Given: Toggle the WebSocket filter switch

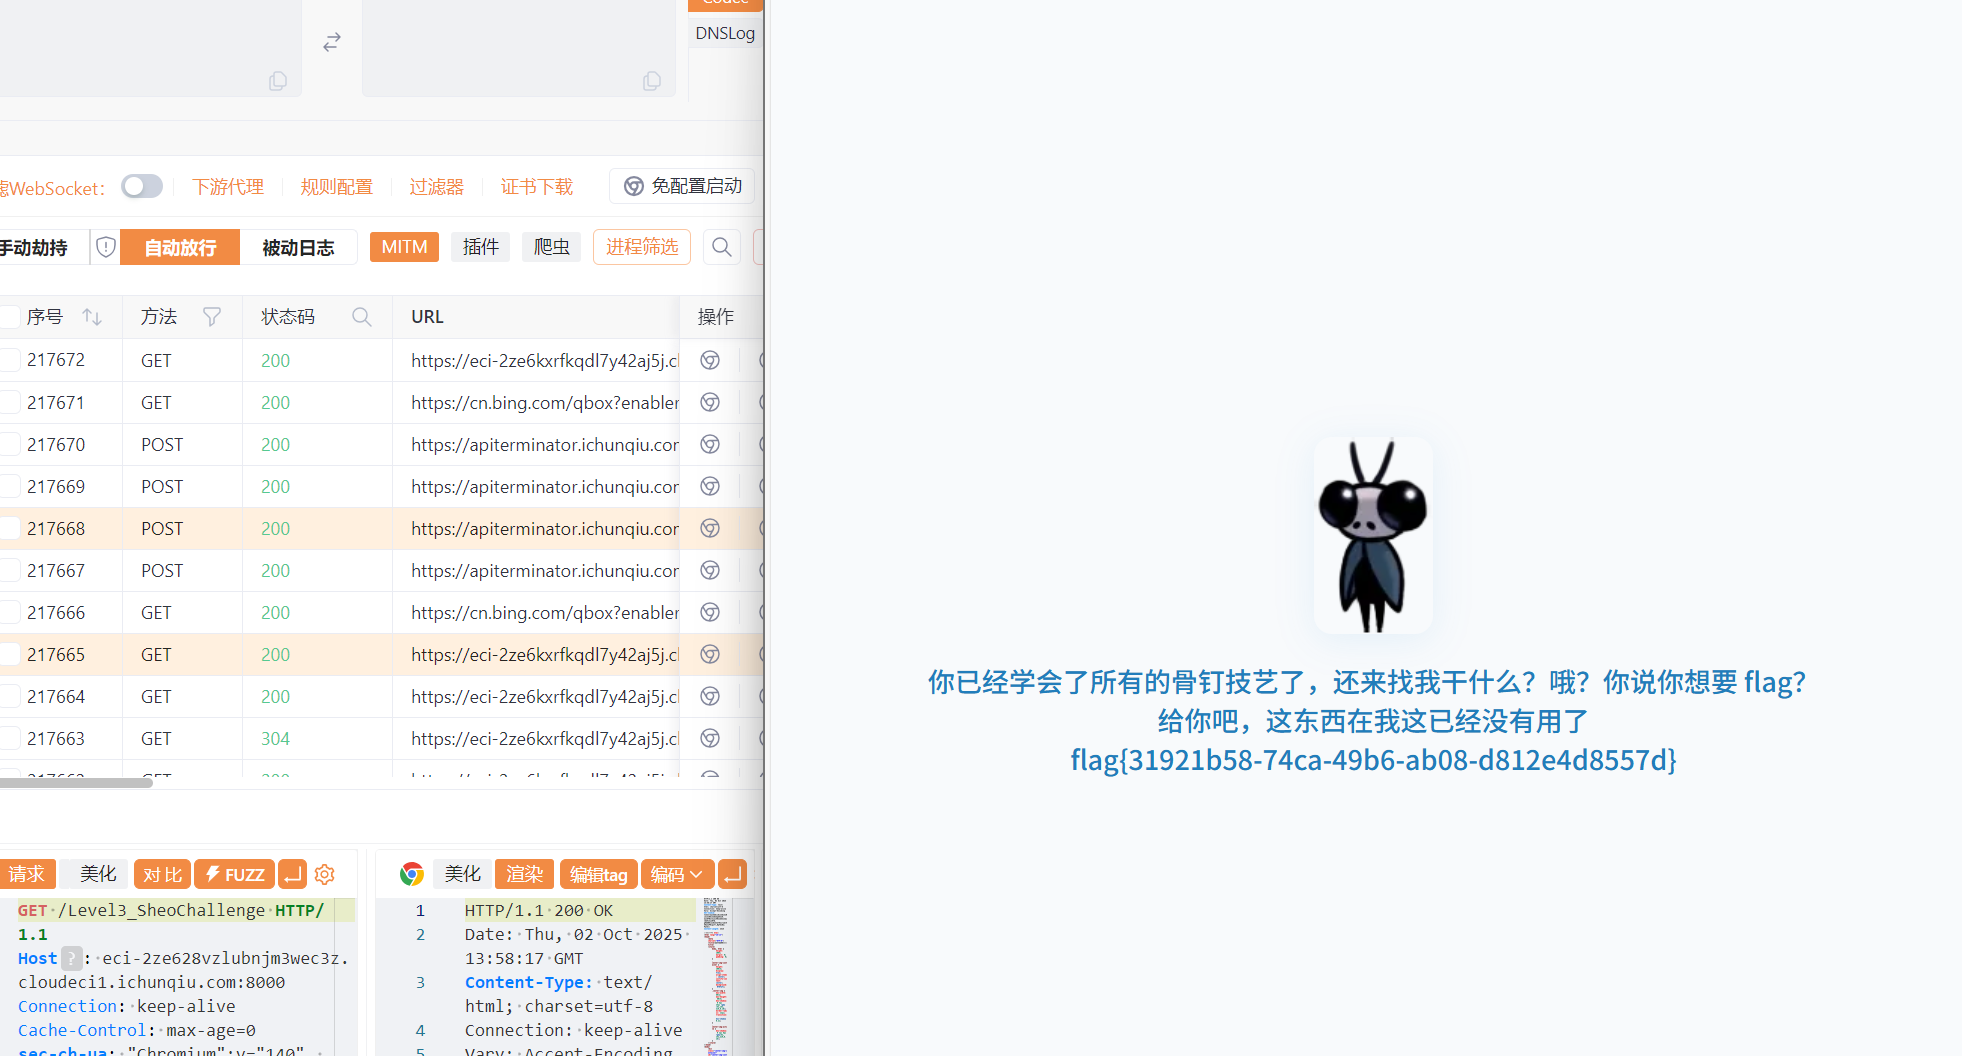Looking at the screenshot, I should (x=142, y=187).
